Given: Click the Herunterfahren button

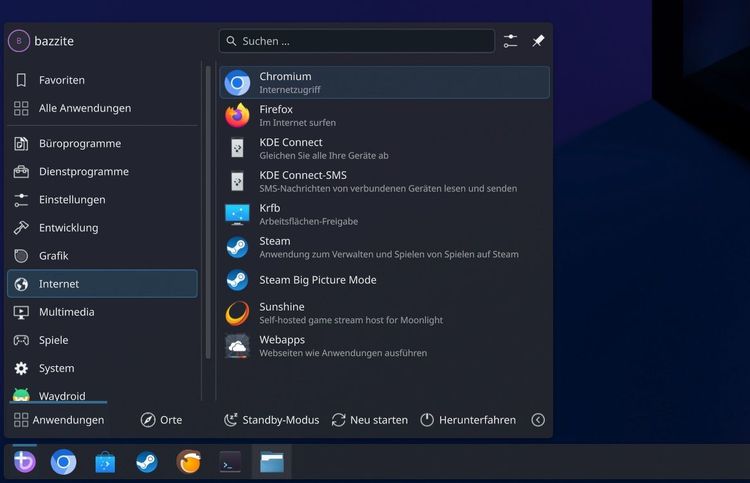Looking at the screenshot, I should coord(468,420).
